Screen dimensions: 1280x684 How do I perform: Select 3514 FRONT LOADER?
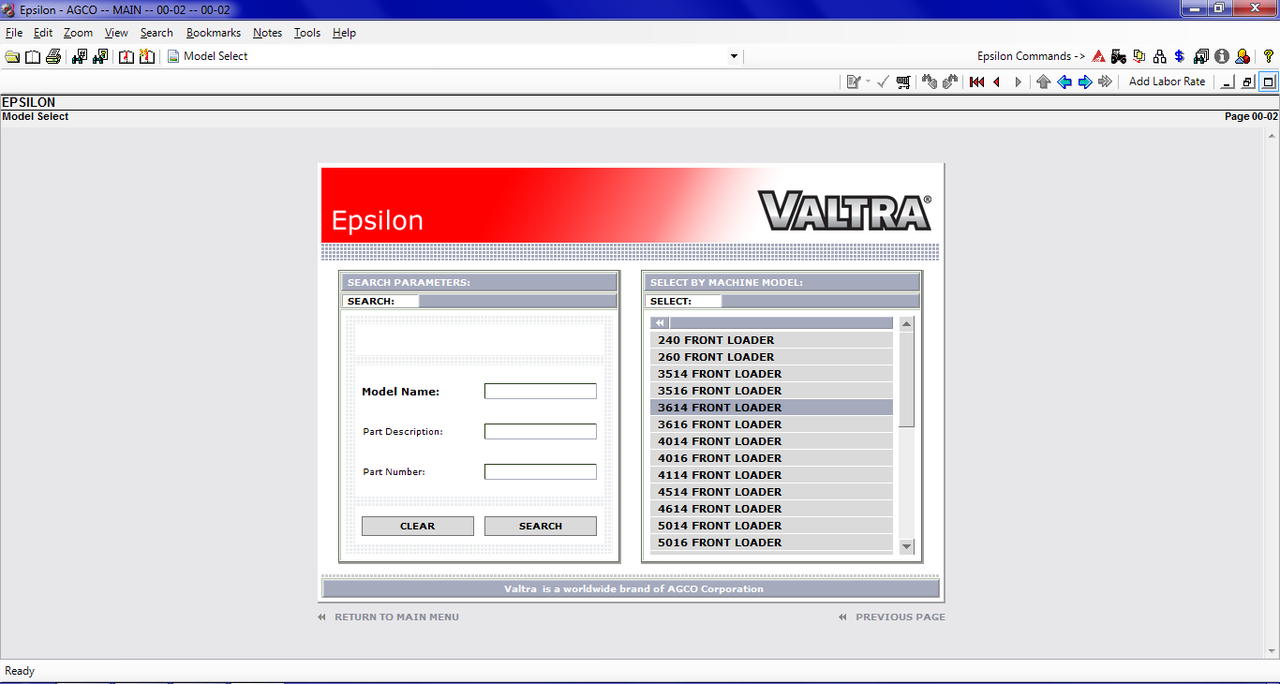coord(771,374)
